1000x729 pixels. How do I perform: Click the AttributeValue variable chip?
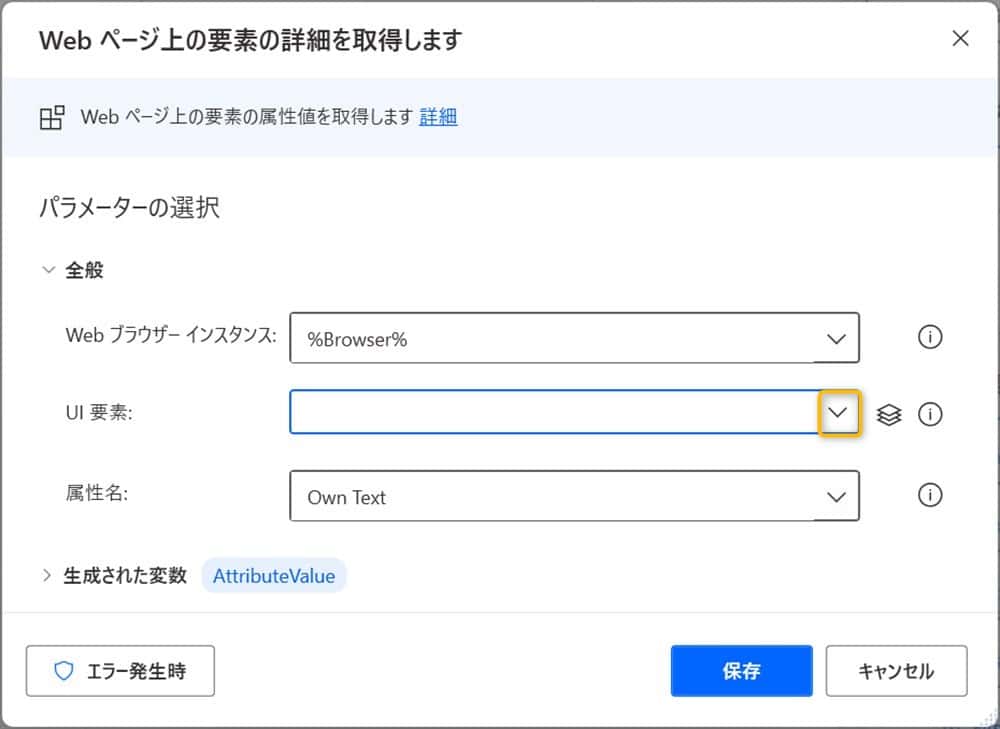[274, 576]
